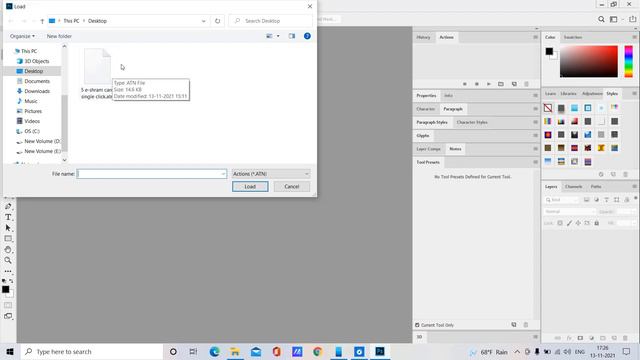This screenshot has height=360, width=640.
Task: Click the default colors icon in the toolbar
Action: [x=4, y=281]
